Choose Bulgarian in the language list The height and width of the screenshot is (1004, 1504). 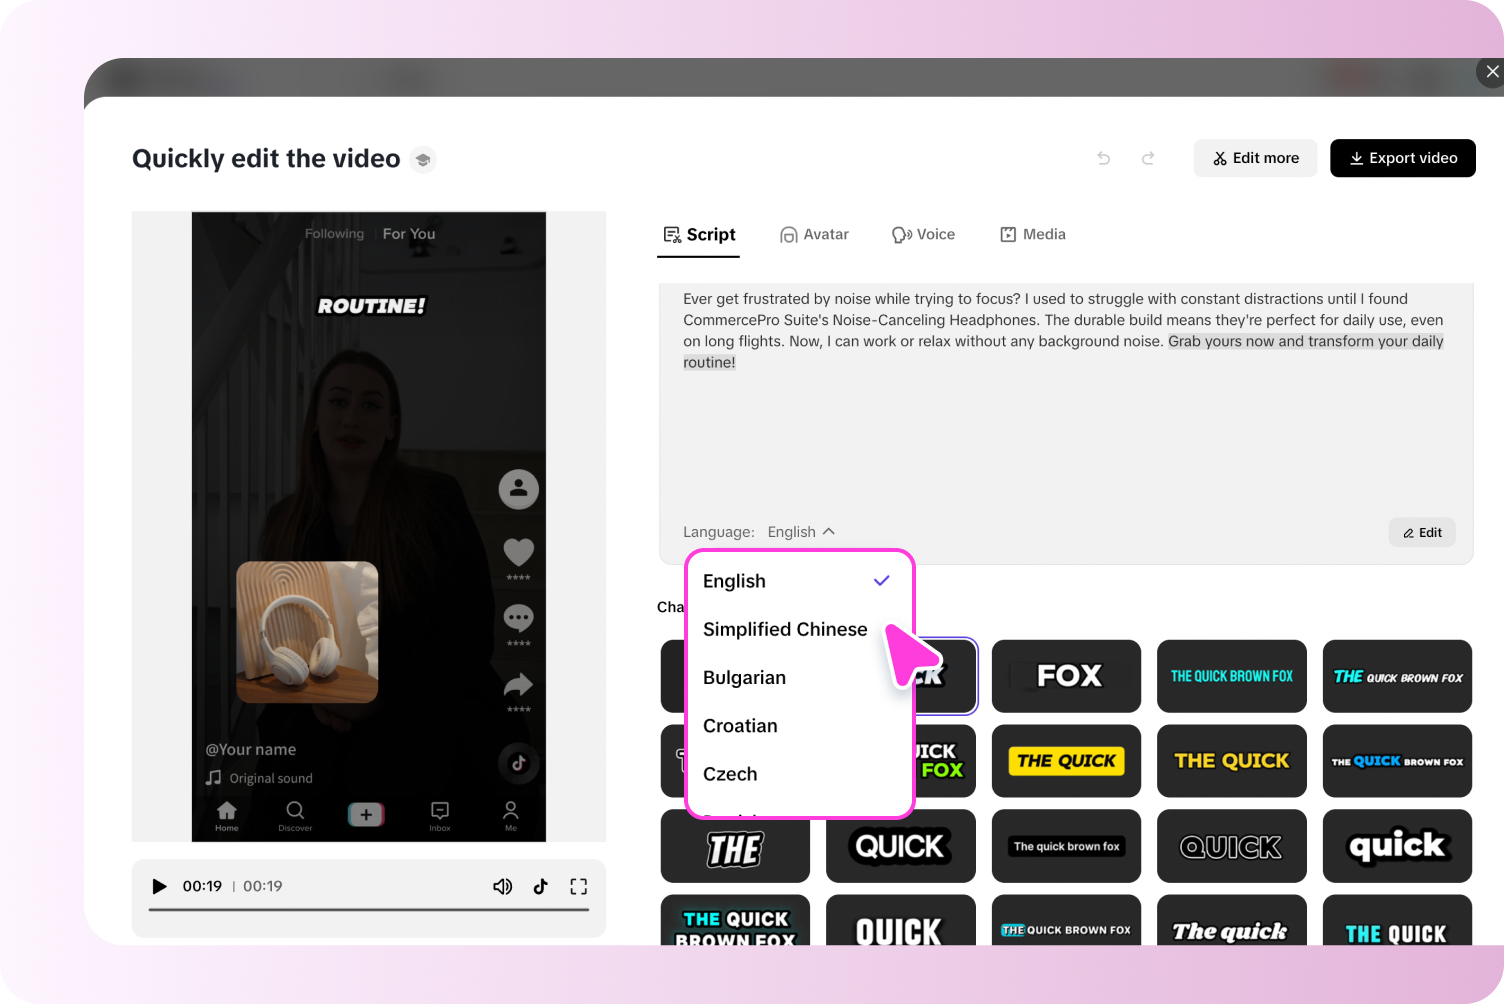[x=799, y=678]
